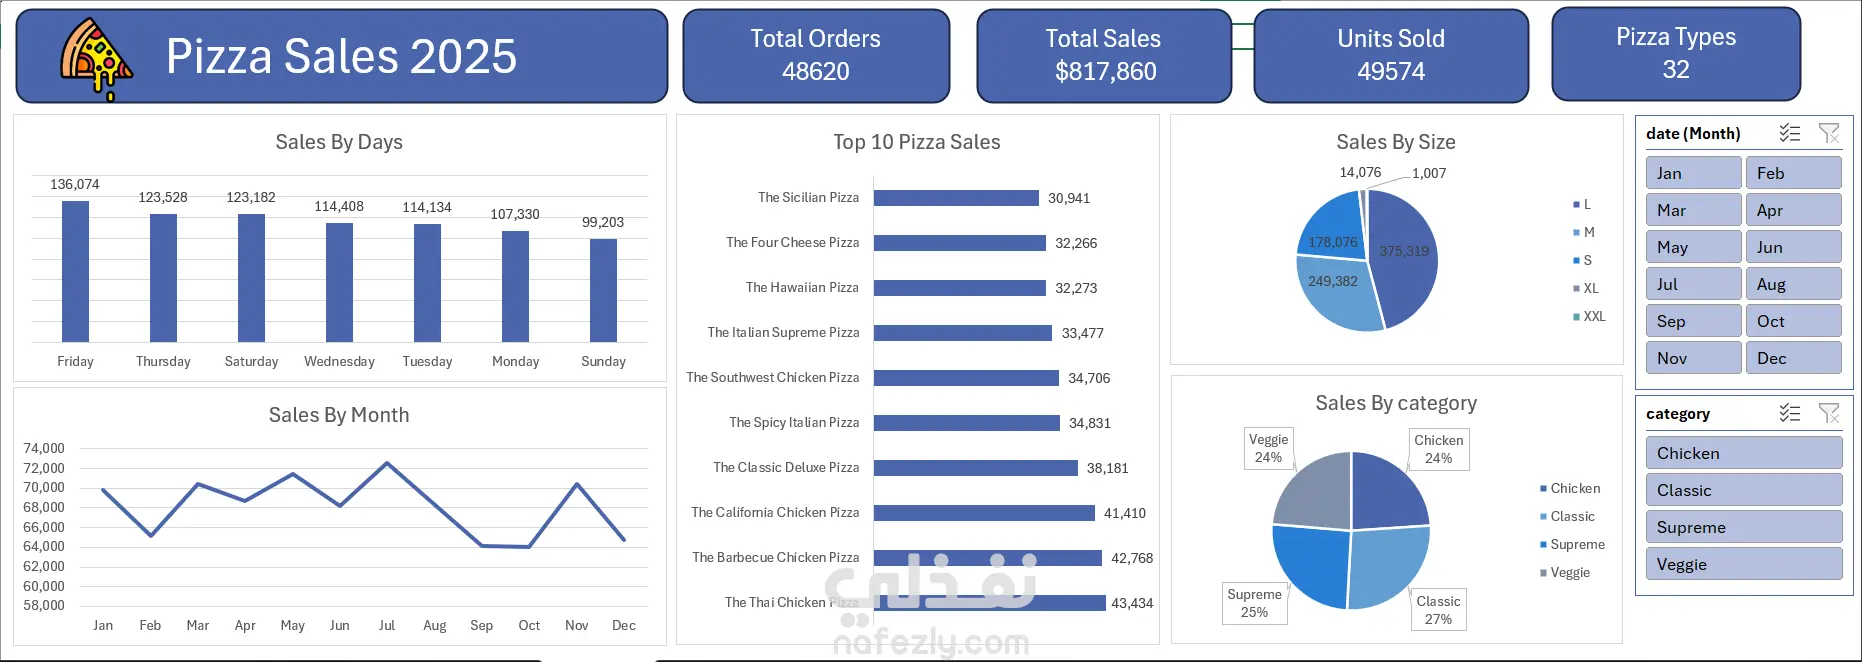
Task: Filter by Supreme category
Action: (1743, 527)
